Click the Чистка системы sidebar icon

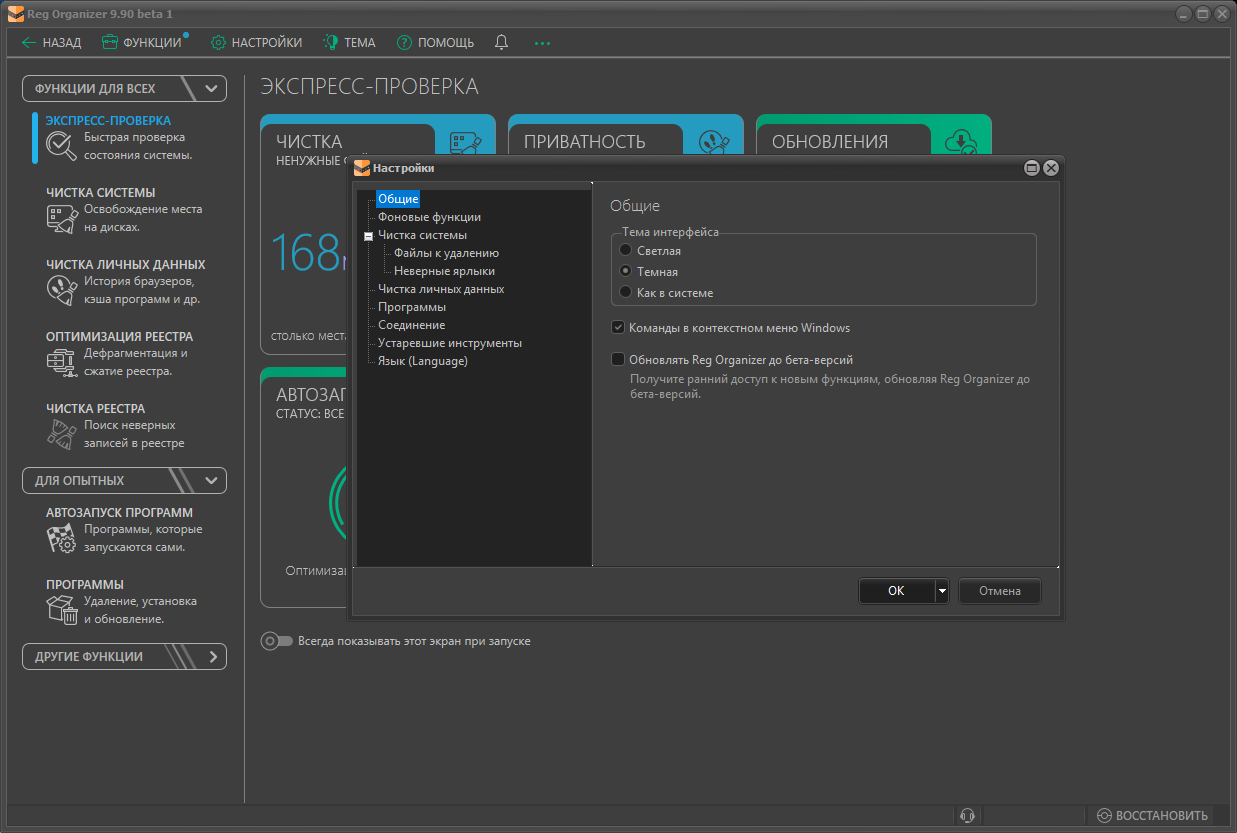coord(62,218)
